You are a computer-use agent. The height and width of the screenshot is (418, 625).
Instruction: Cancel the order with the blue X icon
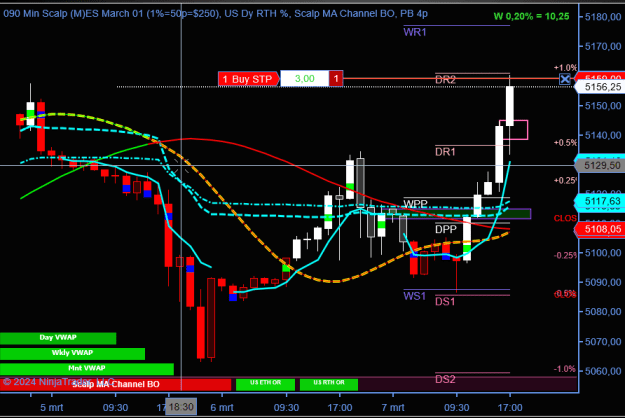click(x=565, y=79)
